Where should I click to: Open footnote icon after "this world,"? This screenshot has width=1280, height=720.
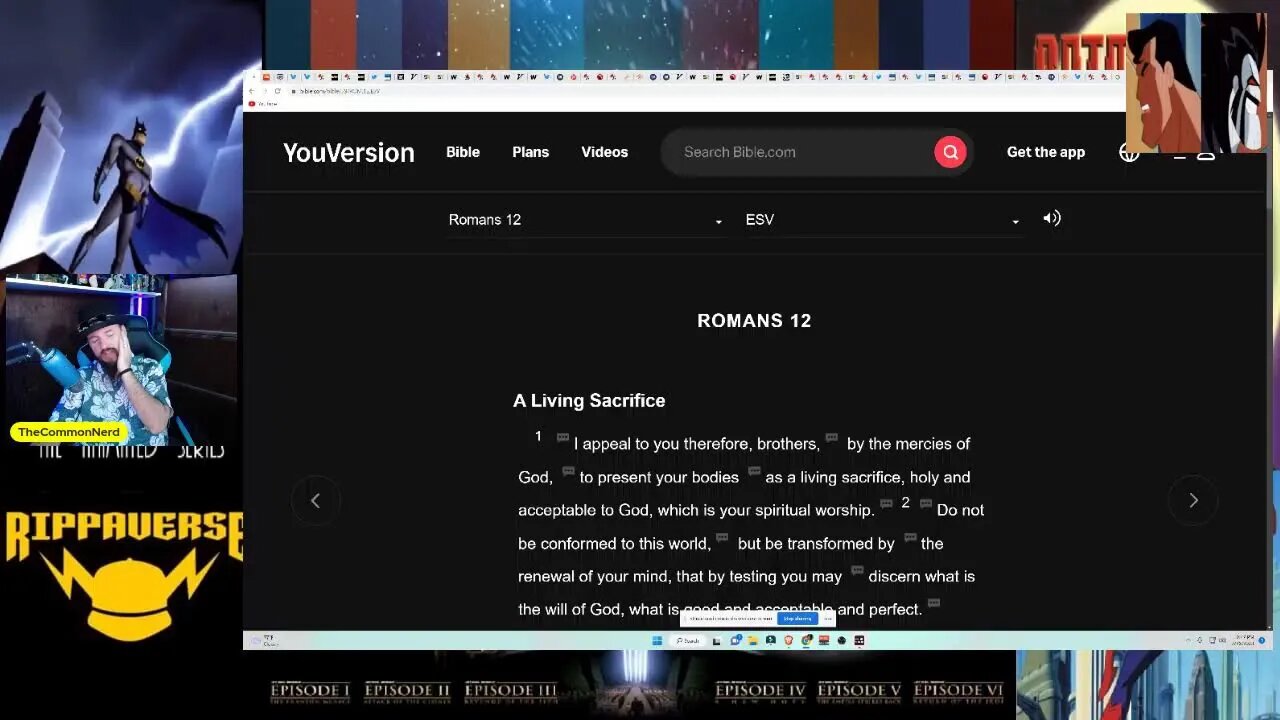[722, 537]
